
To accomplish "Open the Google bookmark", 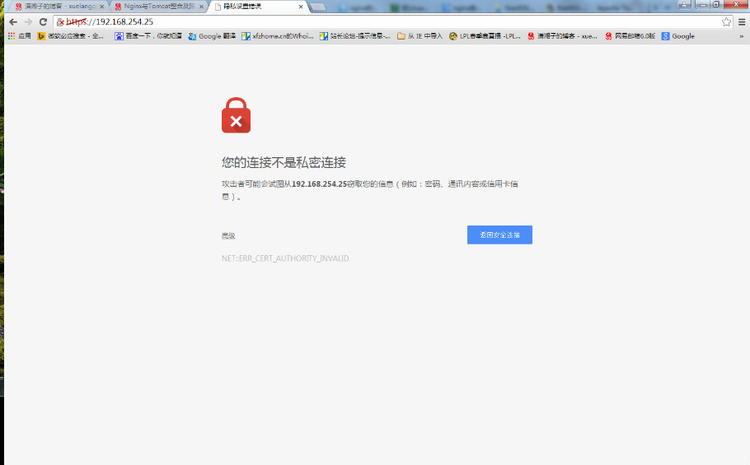I will (678, 36).
